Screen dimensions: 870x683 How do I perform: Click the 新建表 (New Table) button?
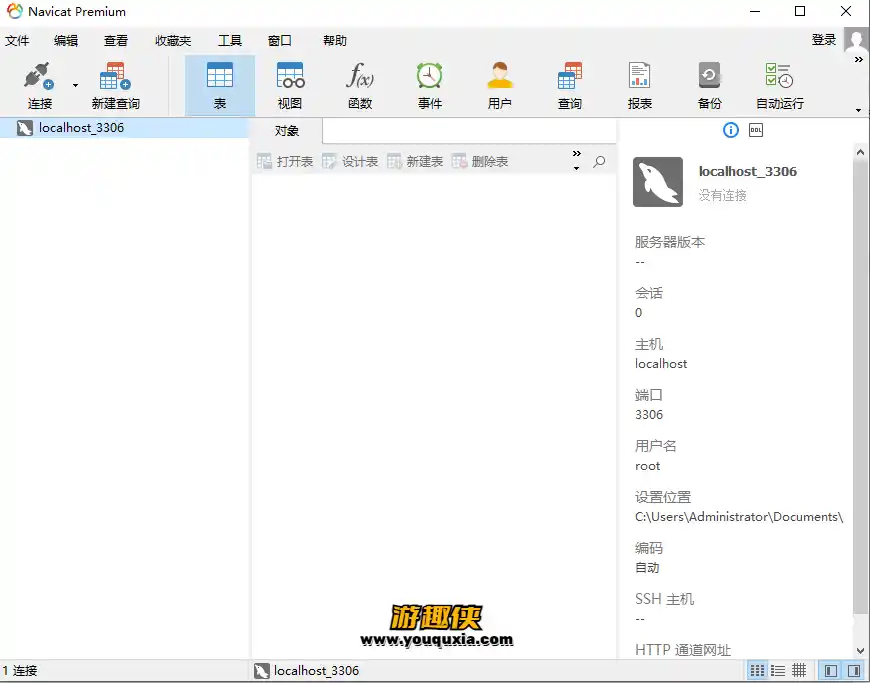click(415, 161)
